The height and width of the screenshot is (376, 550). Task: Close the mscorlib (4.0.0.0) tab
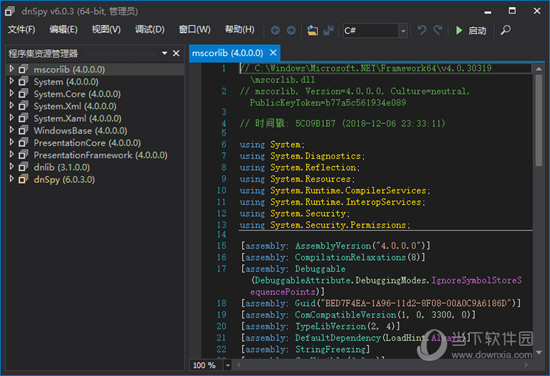pos(273,53)
